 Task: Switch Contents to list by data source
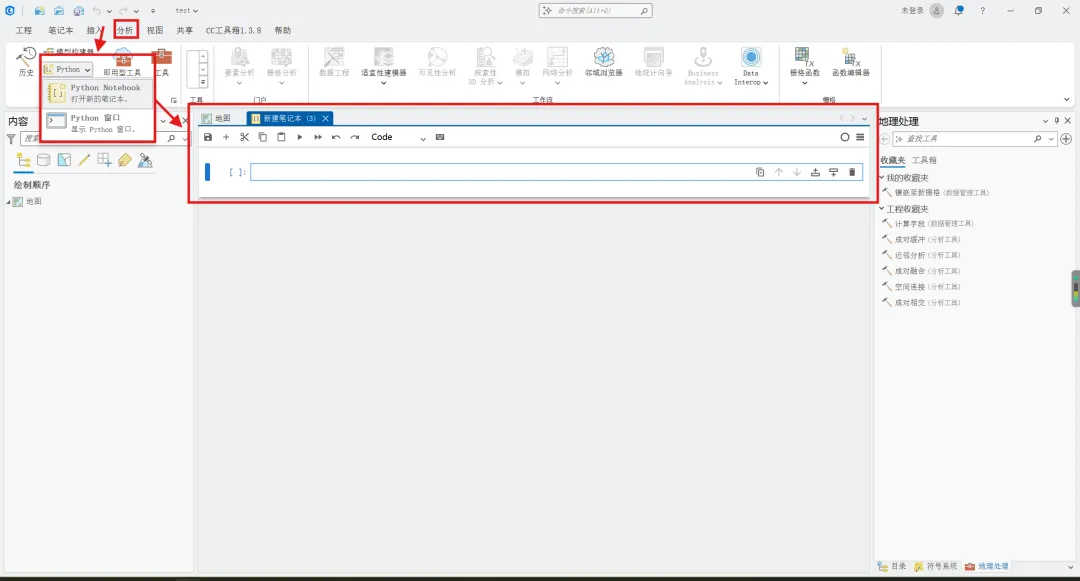[43, 160]
